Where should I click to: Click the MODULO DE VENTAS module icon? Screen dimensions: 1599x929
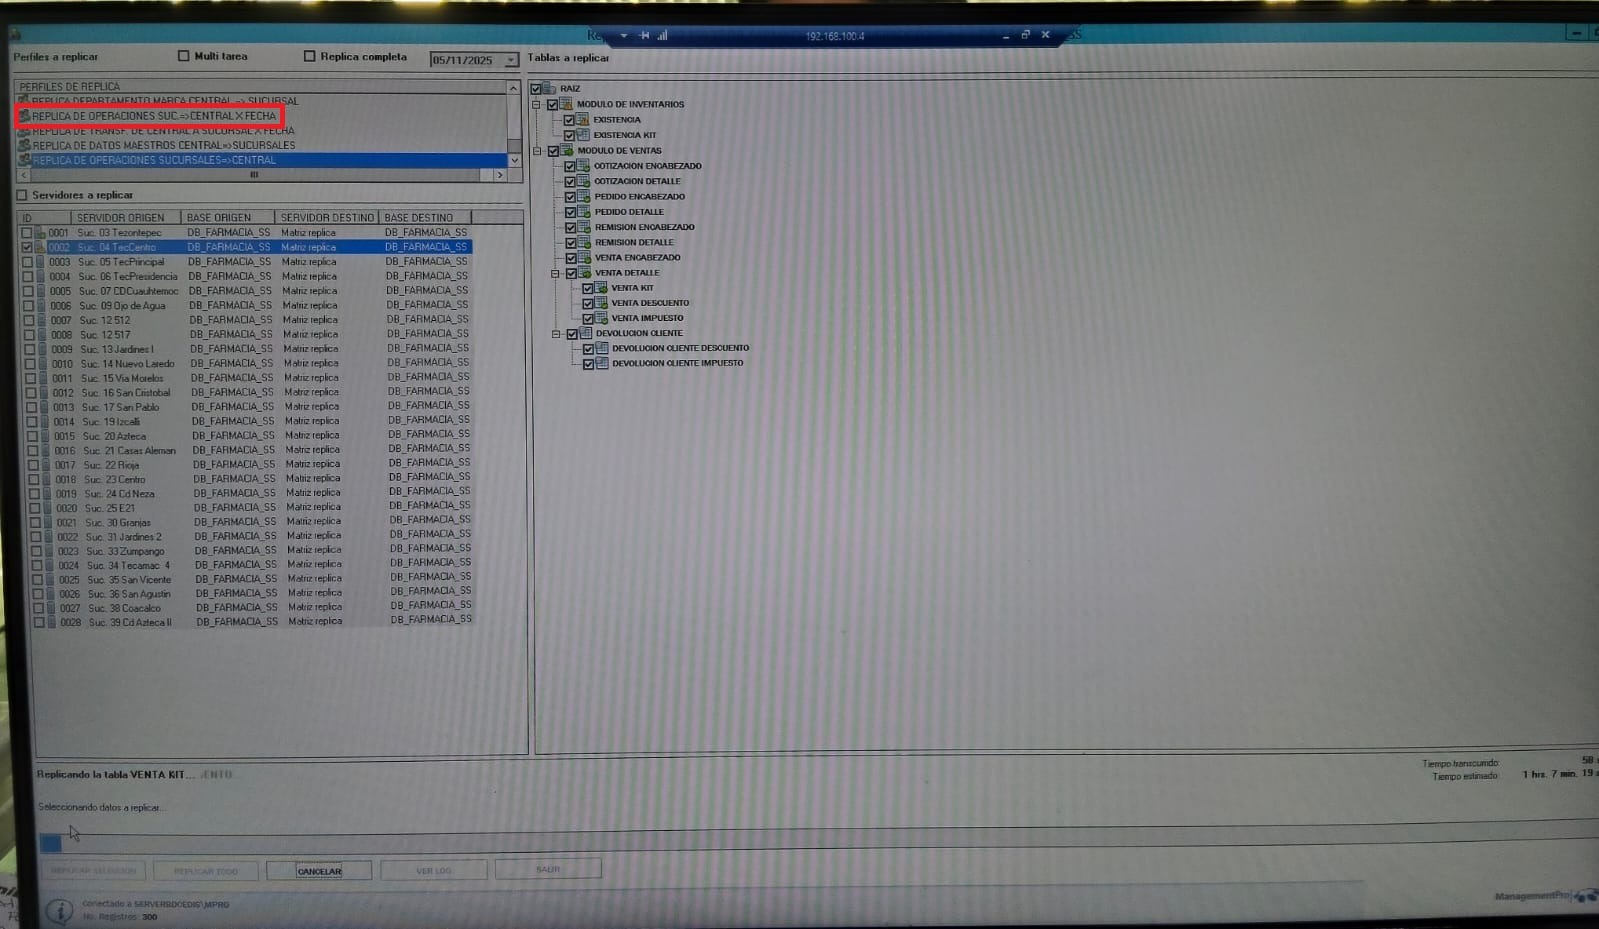567,151
